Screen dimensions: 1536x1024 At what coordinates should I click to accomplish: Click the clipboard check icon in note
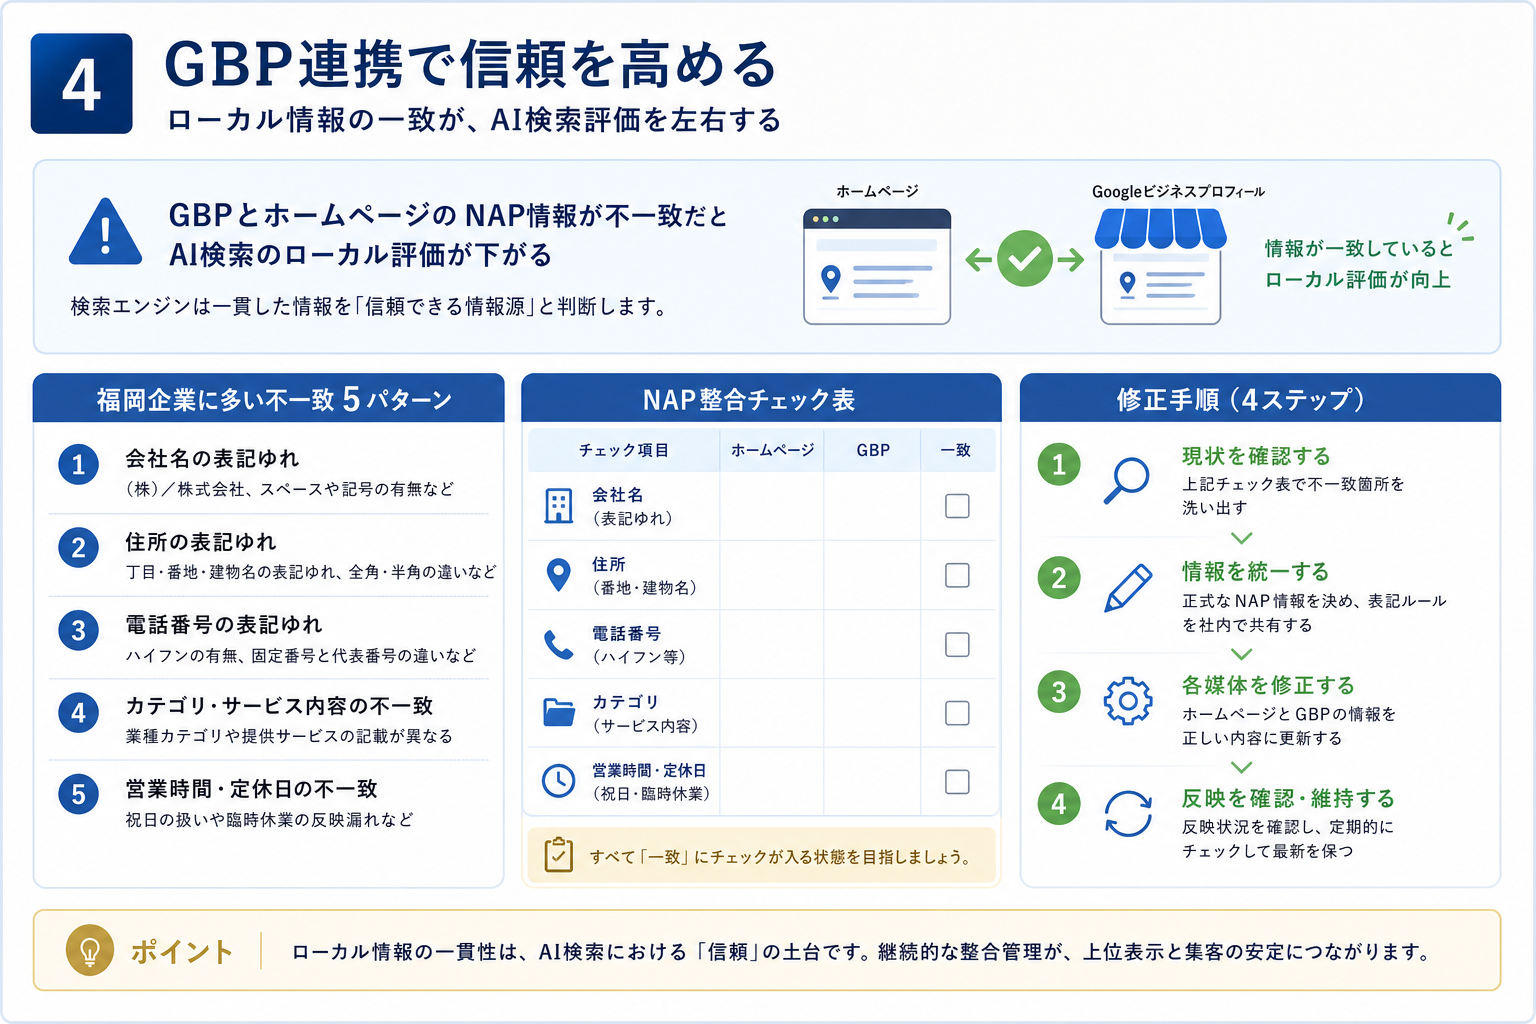[558, 855]
